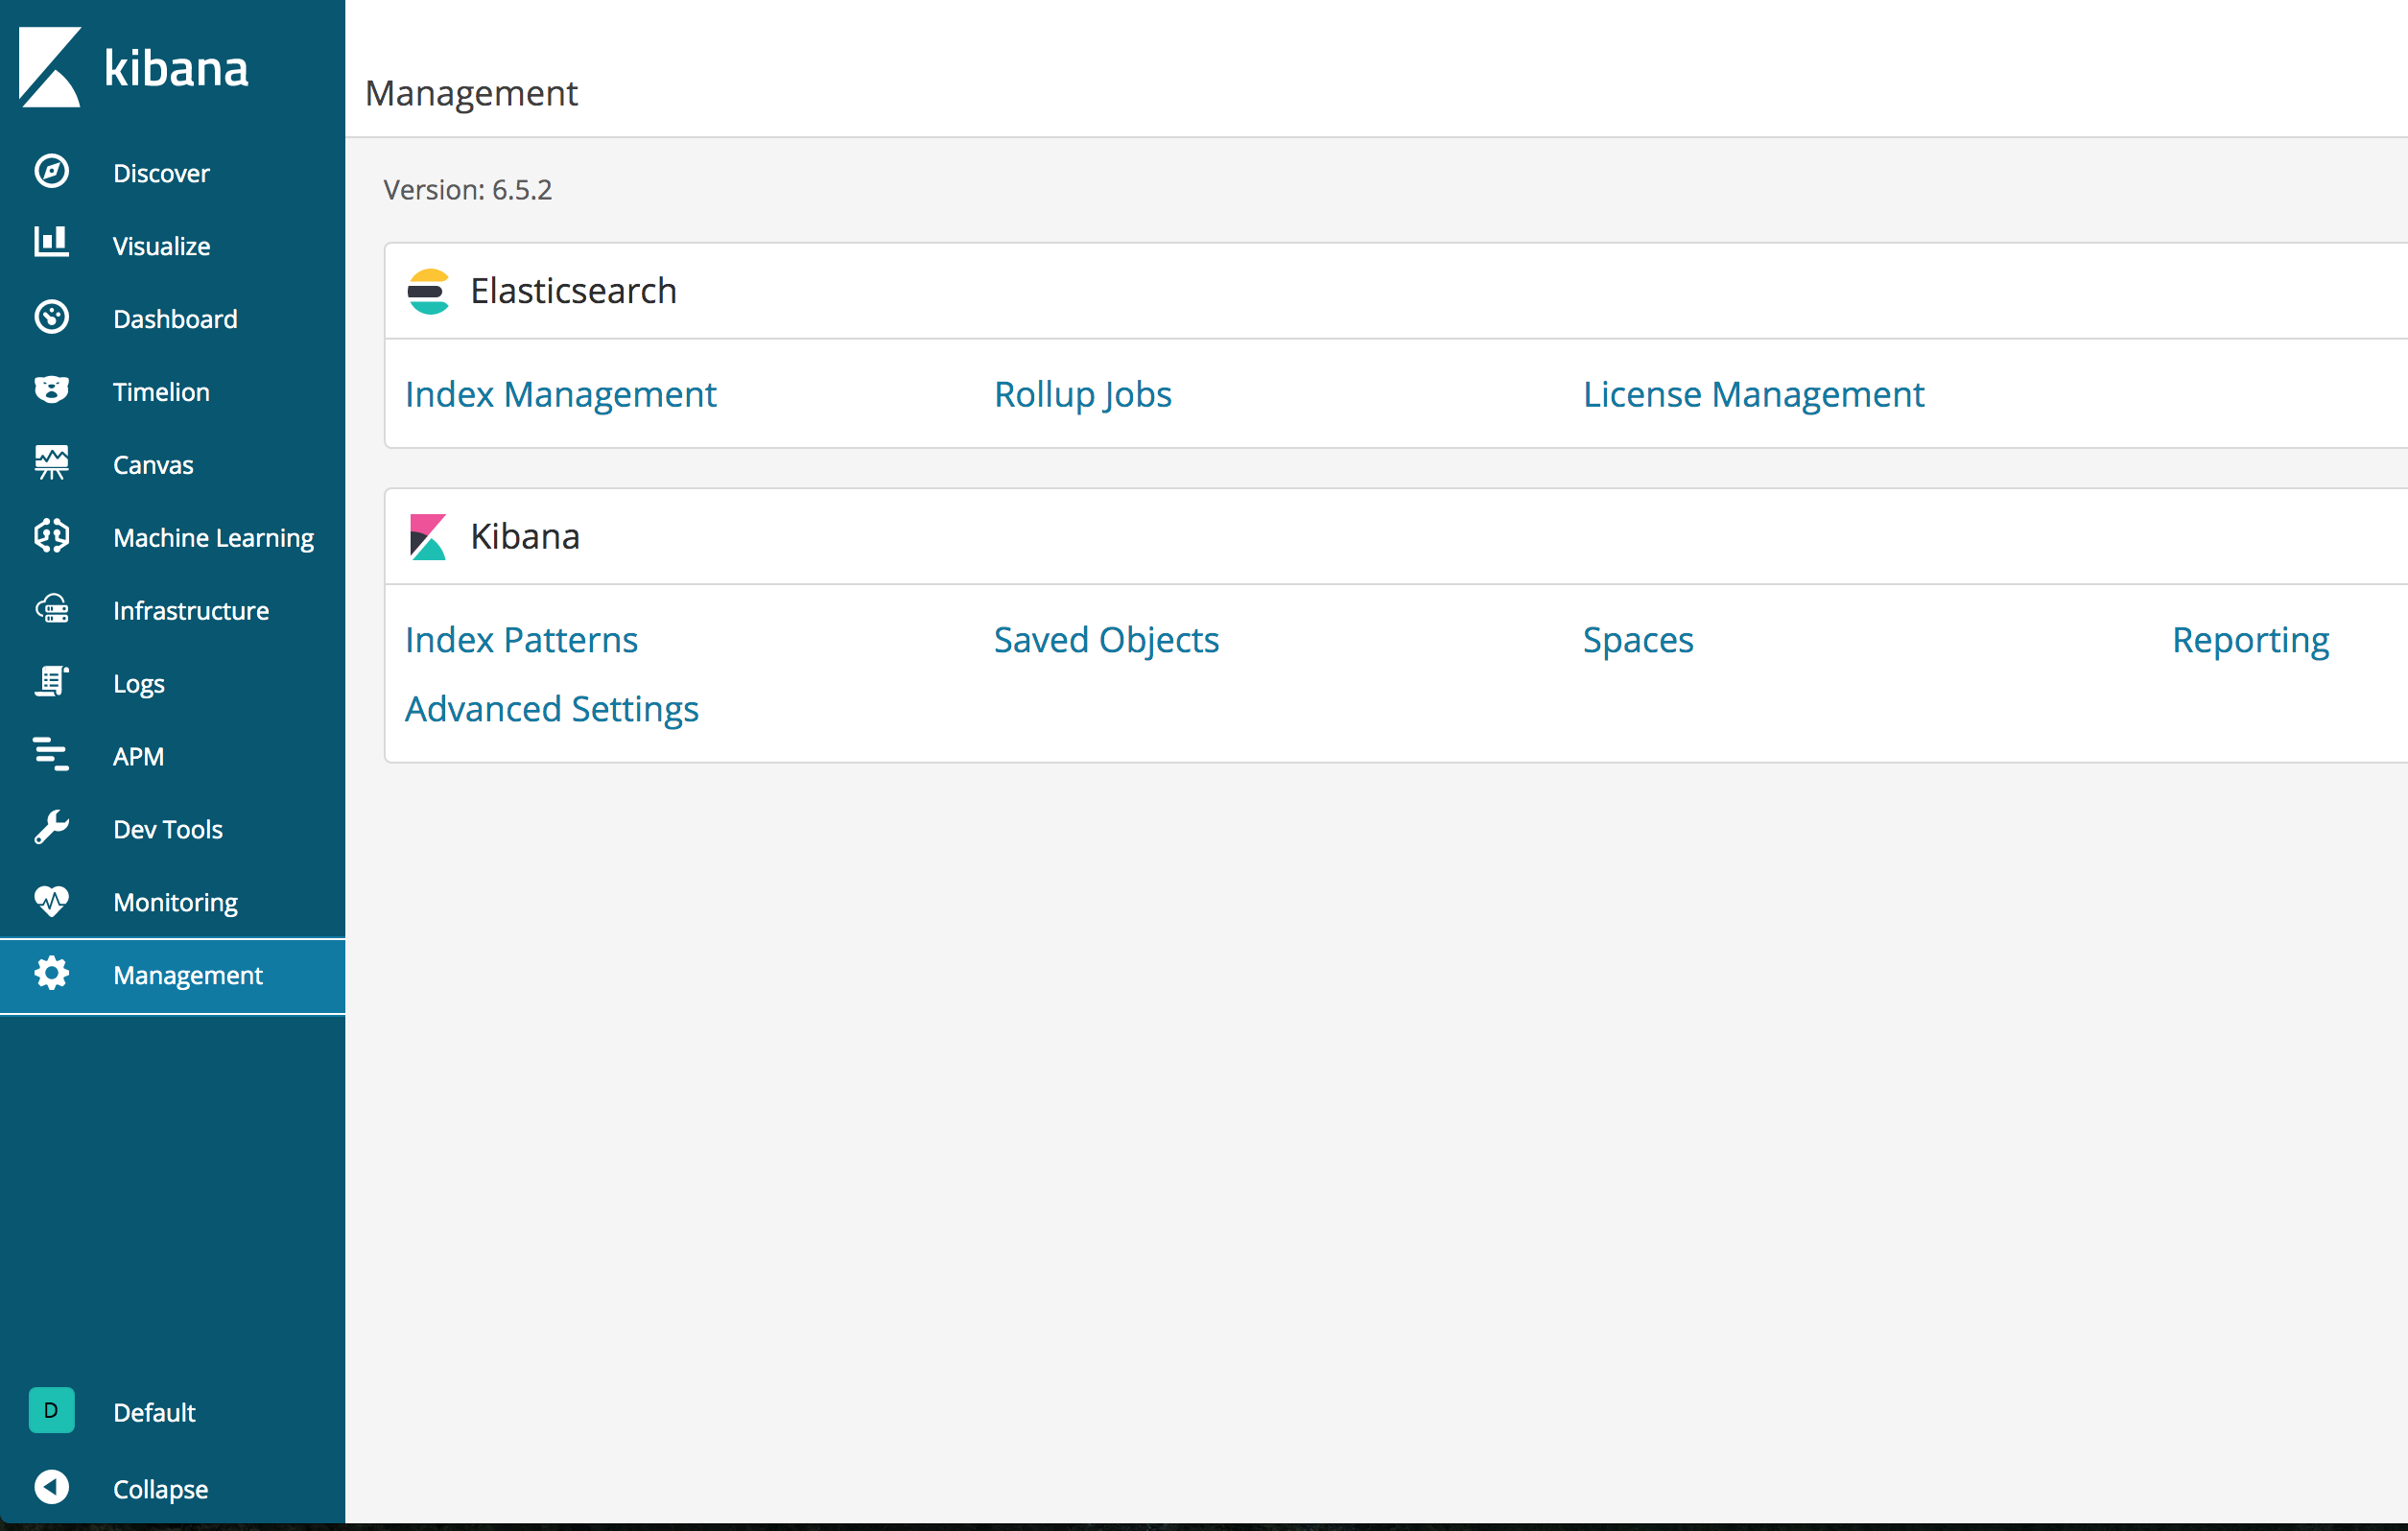This screenshot has width=2408, height=1531.
Task: Open the Index Management link
Action: 560,394
